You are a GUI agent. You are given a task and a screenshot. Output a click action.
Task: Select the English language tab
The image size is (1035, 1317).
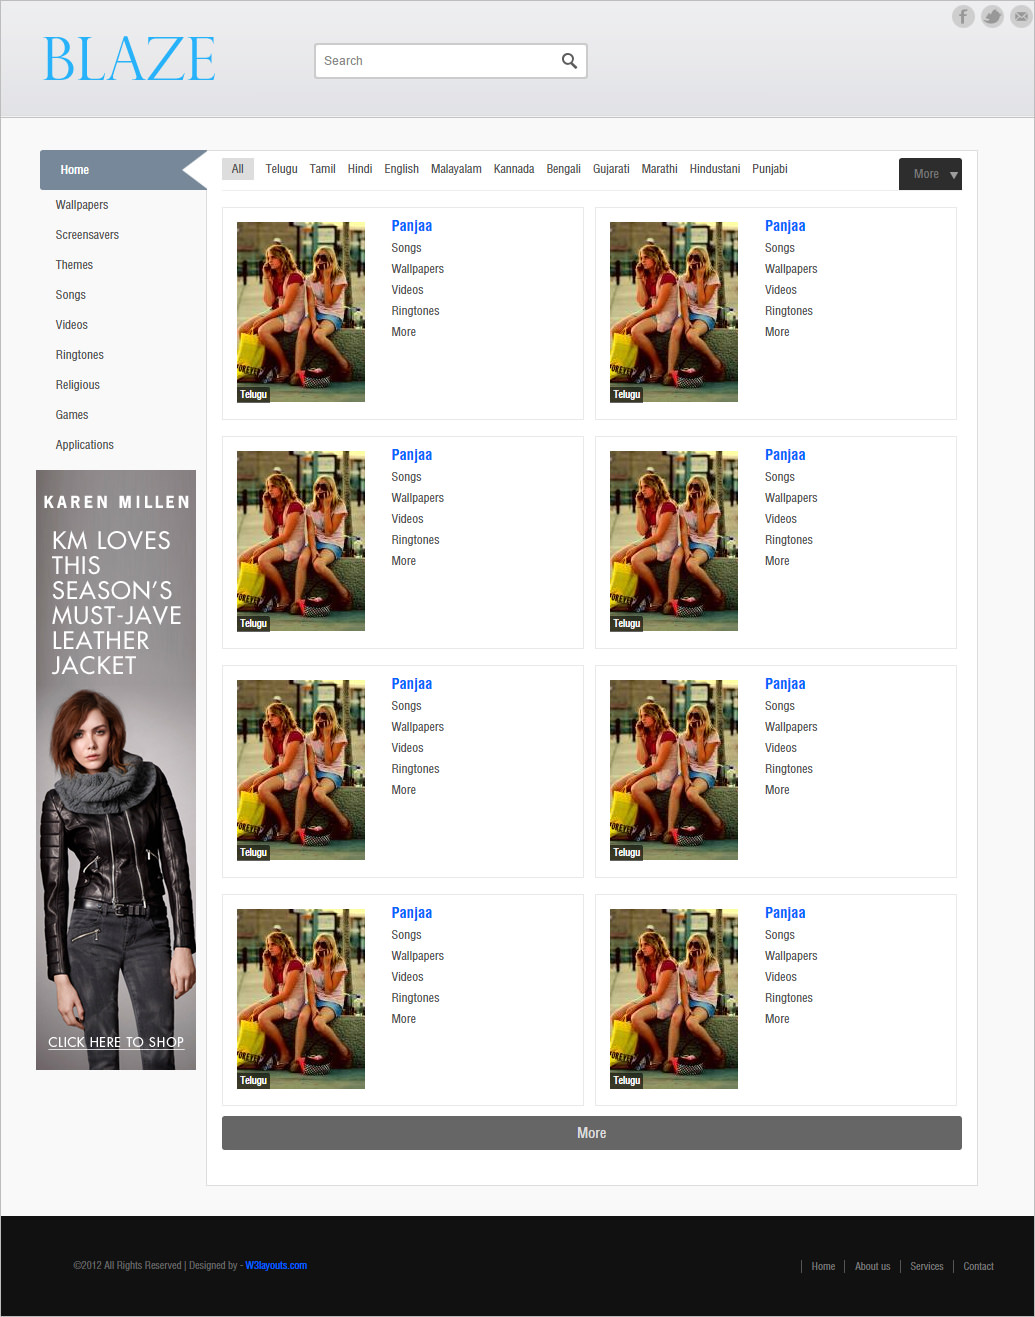pos(401,168)
